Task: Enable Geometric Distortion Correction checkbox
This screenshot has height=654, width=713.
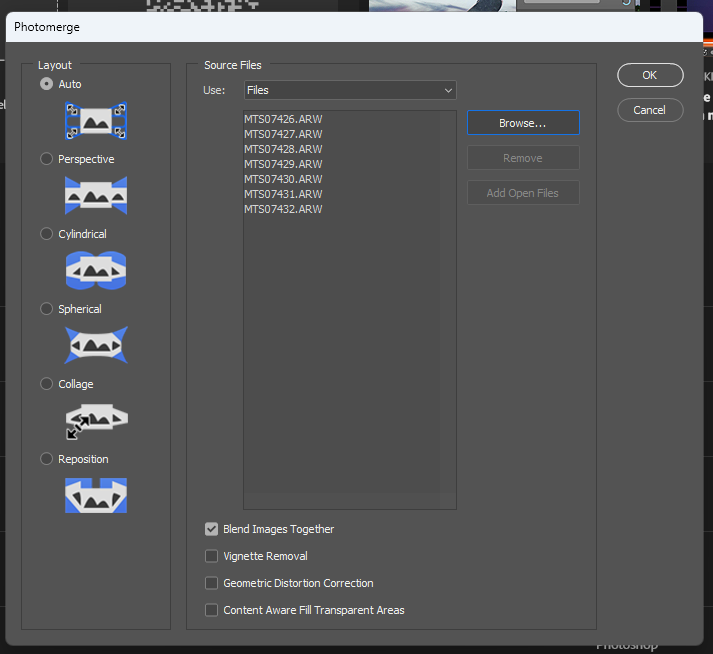Action: 211,583
